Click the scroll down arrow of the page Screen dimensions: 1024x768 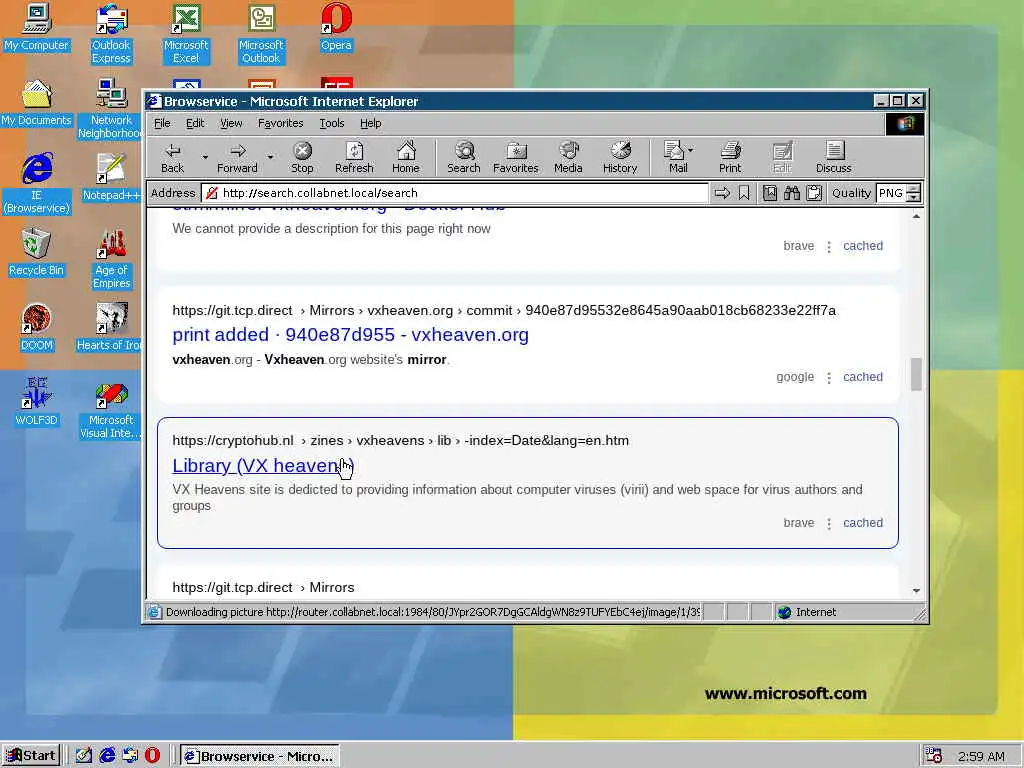(x=916, y=590)
